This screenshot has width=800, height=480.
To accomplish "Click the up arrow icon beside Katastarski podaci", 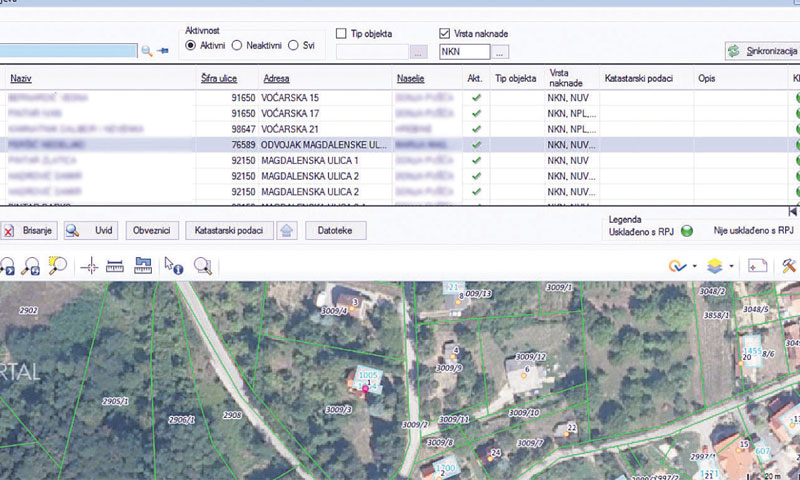I will [x=287, y=230].
